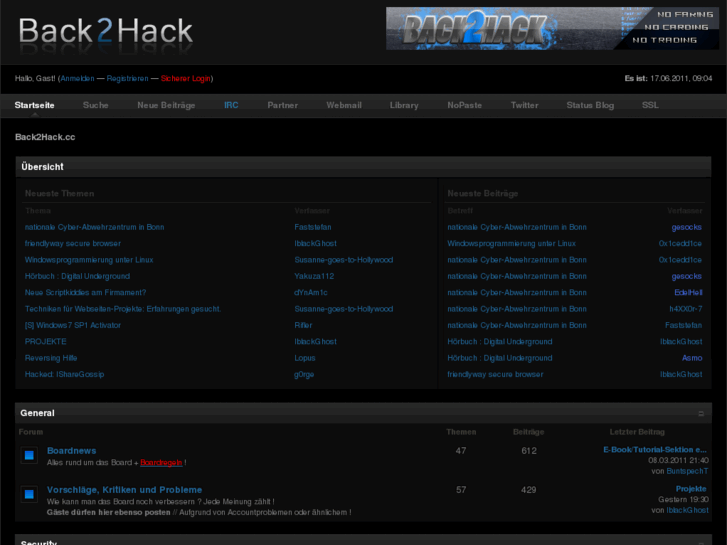727x545 pixels.
Task: Click the Boardnews forum status icon
Action: coord(29,455)
